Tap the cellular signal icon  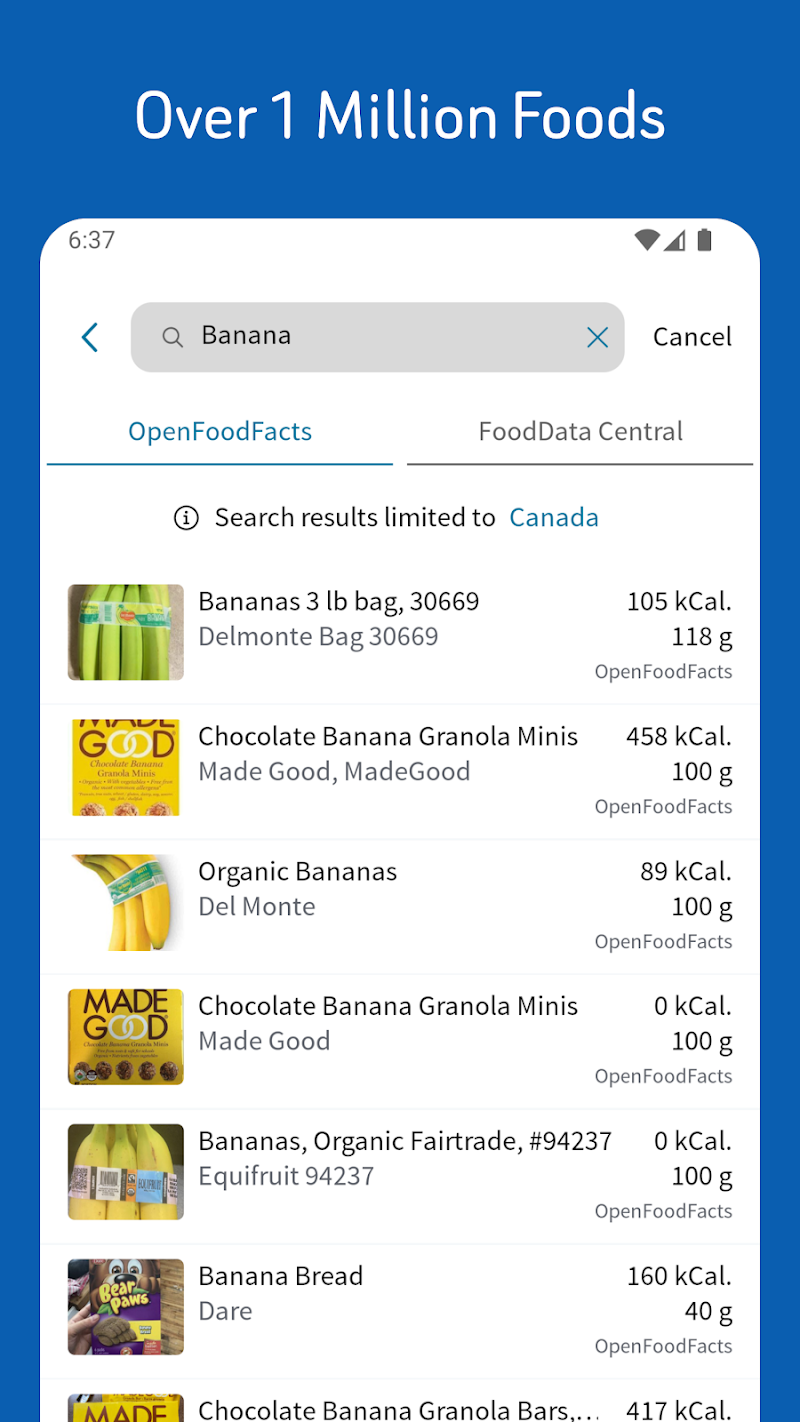(675, 240)
